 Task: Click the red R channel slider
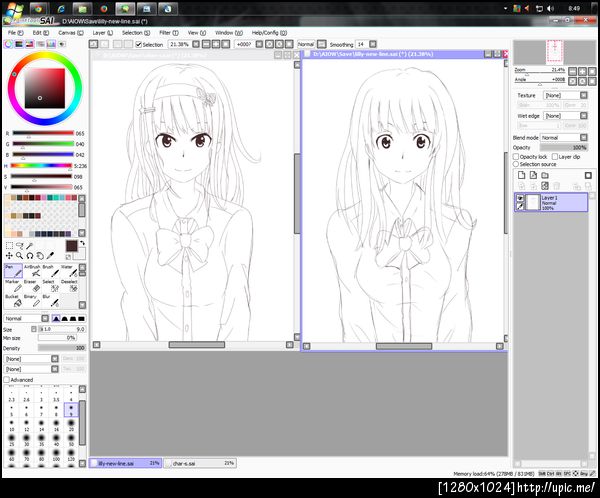click(x=43, y=133)
